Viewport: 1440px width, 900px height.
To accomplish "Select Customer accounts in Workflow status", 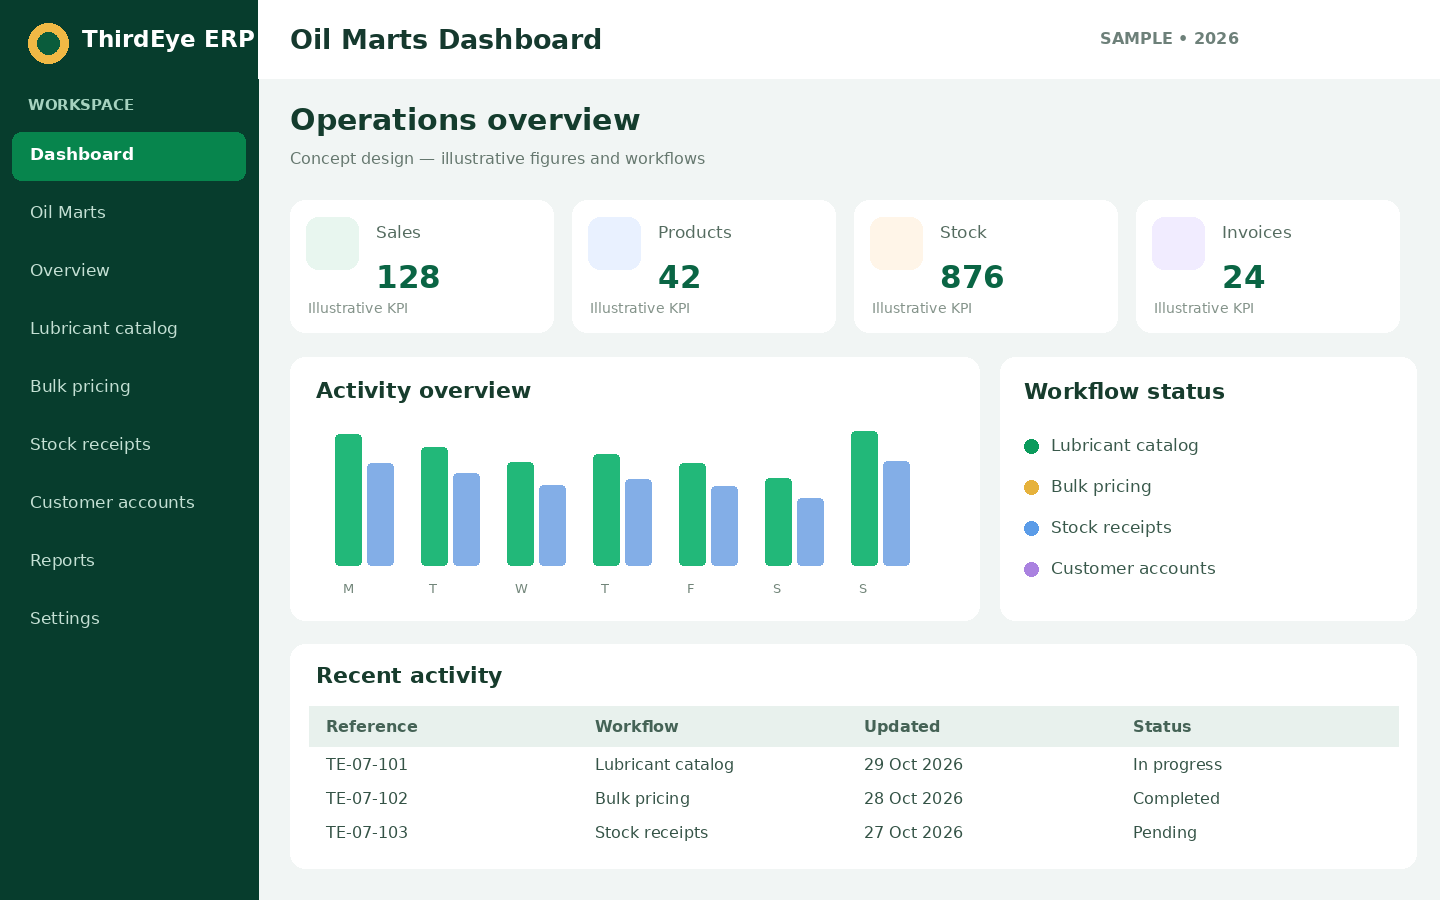I will (1133, 568).
